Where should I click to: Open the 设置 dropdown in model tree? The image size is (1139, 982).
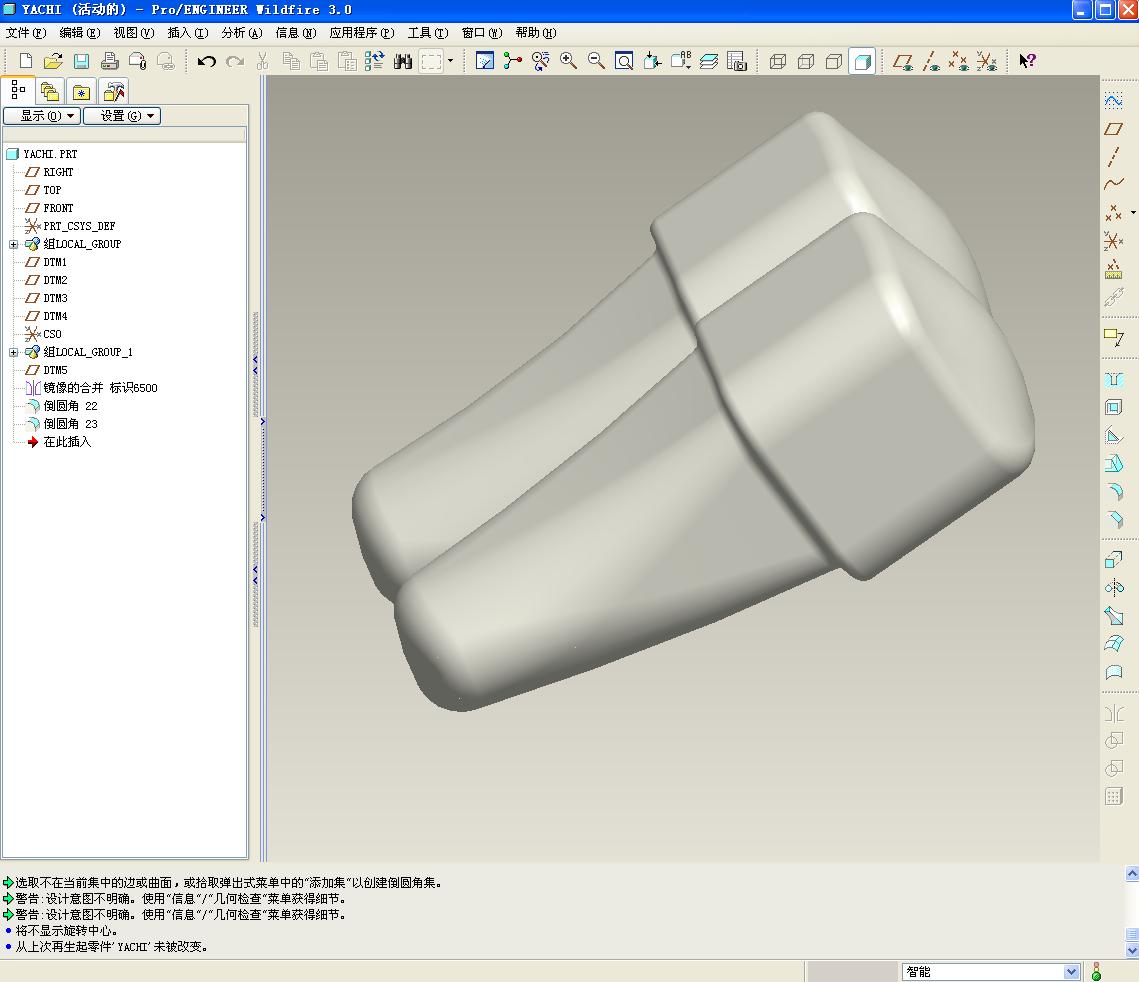[122, 115]
